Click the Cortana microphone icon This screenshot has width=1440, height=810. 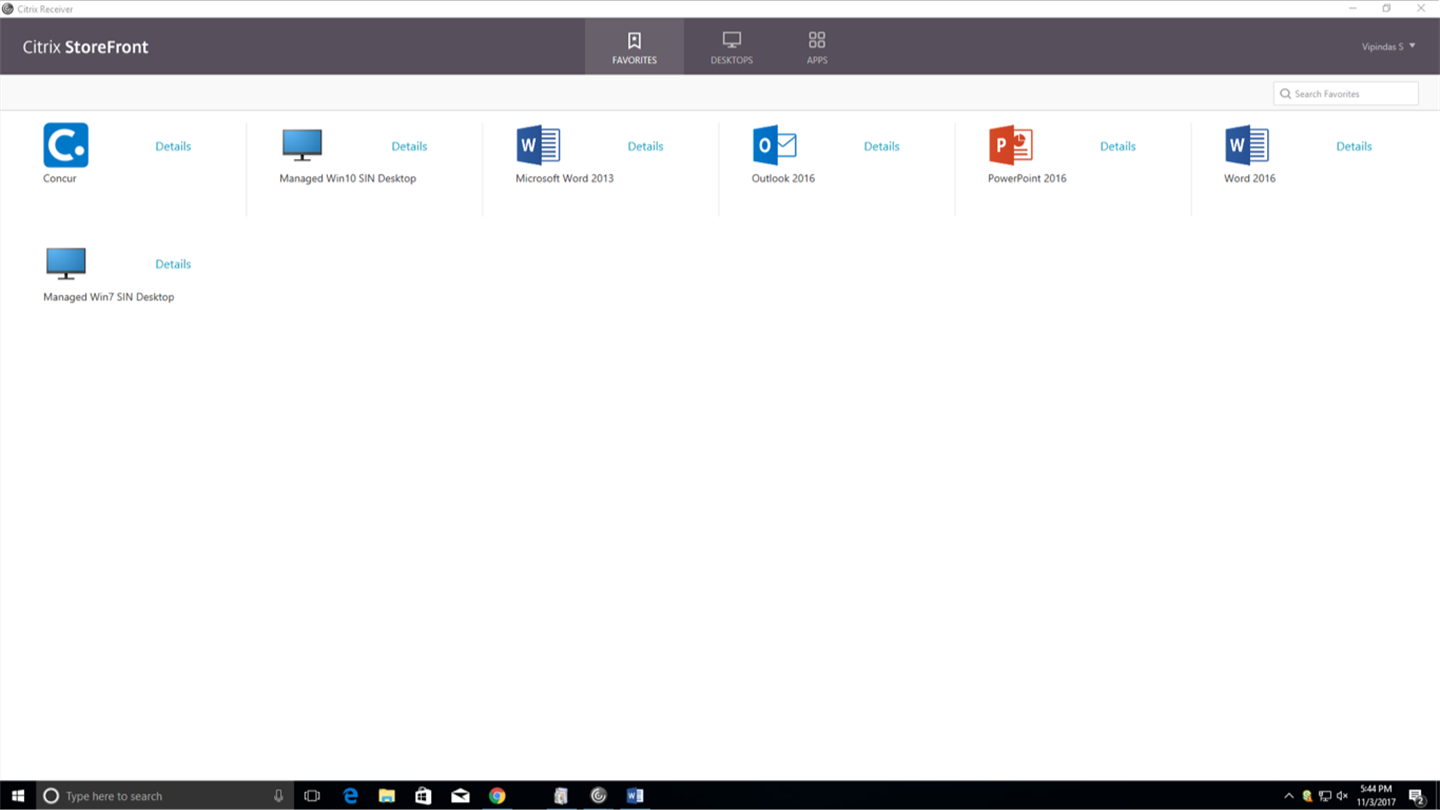278,796
